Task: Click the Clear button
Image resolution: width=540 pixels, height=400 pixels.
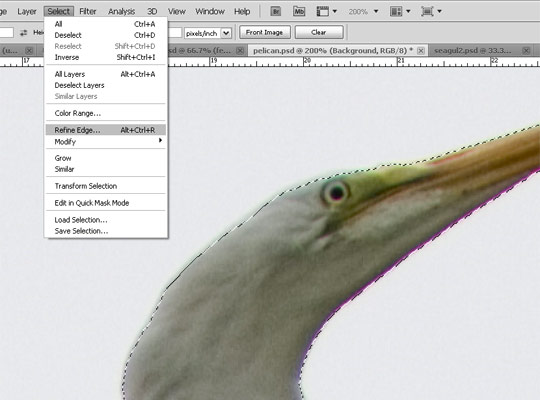Action: [319, 32]
